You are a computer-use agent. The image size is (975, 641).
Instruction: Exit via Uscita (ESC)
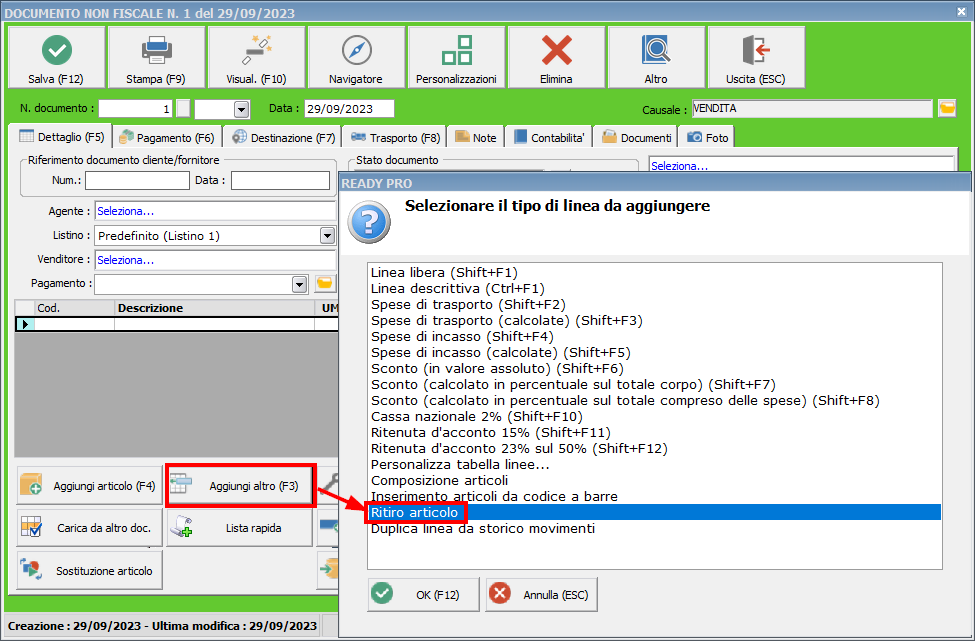(756, 57)
